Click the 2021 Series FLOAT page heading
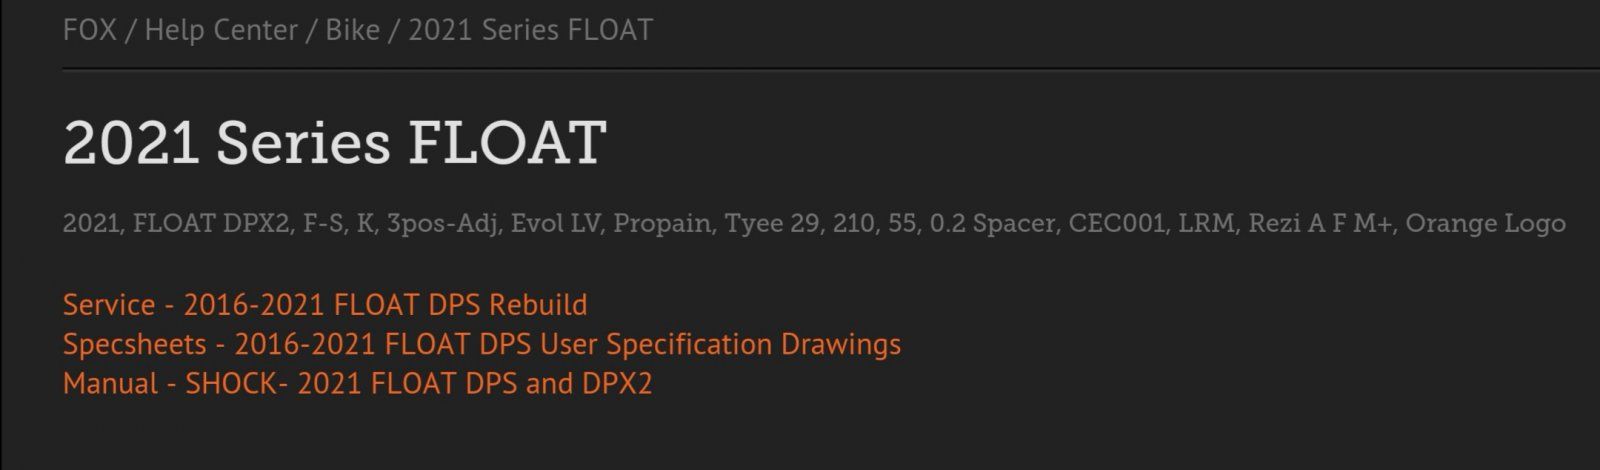The image size is (1600, 470). [335, 143]
